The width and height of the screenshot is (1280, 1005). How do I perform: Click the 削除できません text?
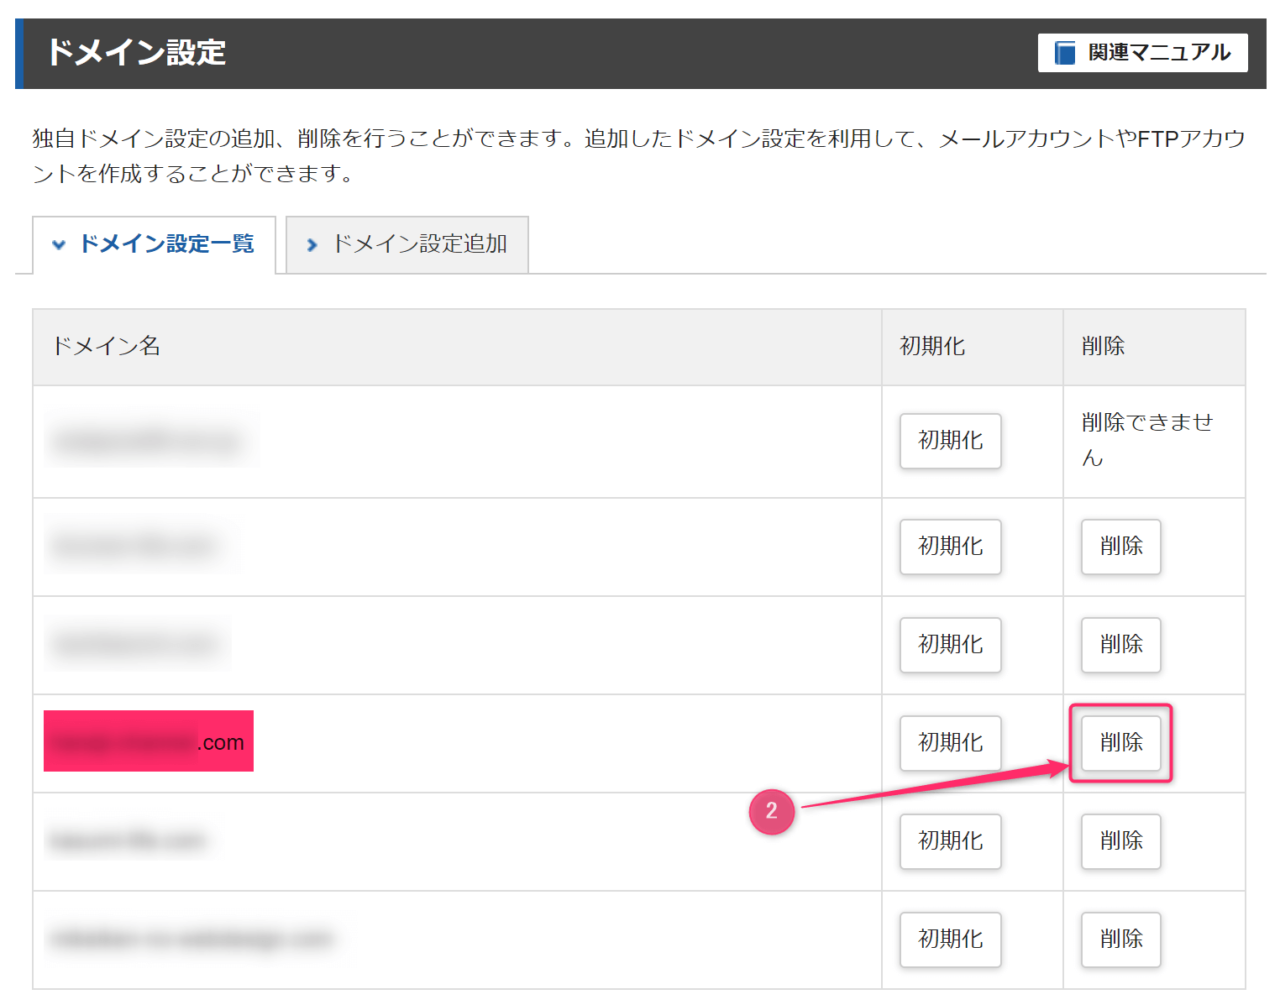click(x=1147, y=440)
